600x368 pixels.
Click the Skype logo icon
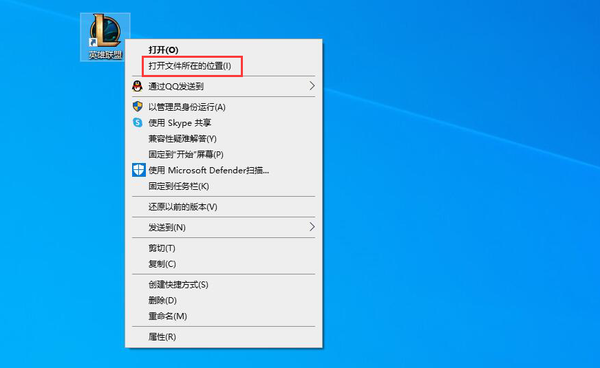click(137, 122)
